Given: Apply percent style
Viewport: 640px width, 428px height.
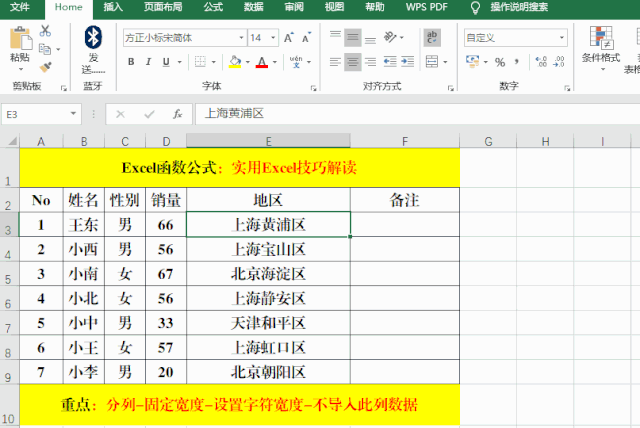Looking at the screenshot, I should pyautogui.click(x=500, y=62).
